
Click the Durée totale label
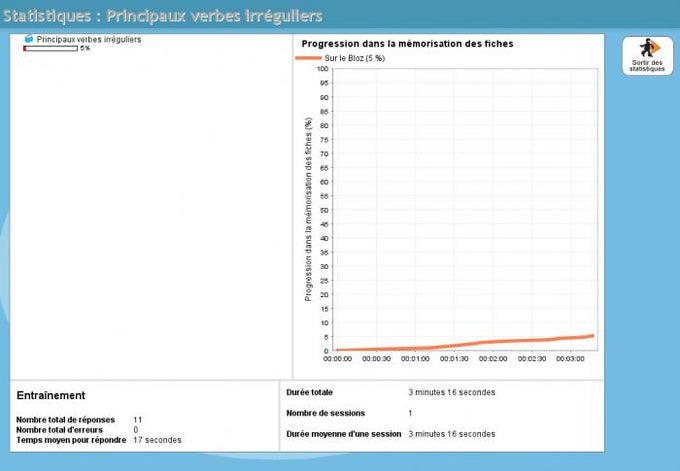tap(309, 392)
